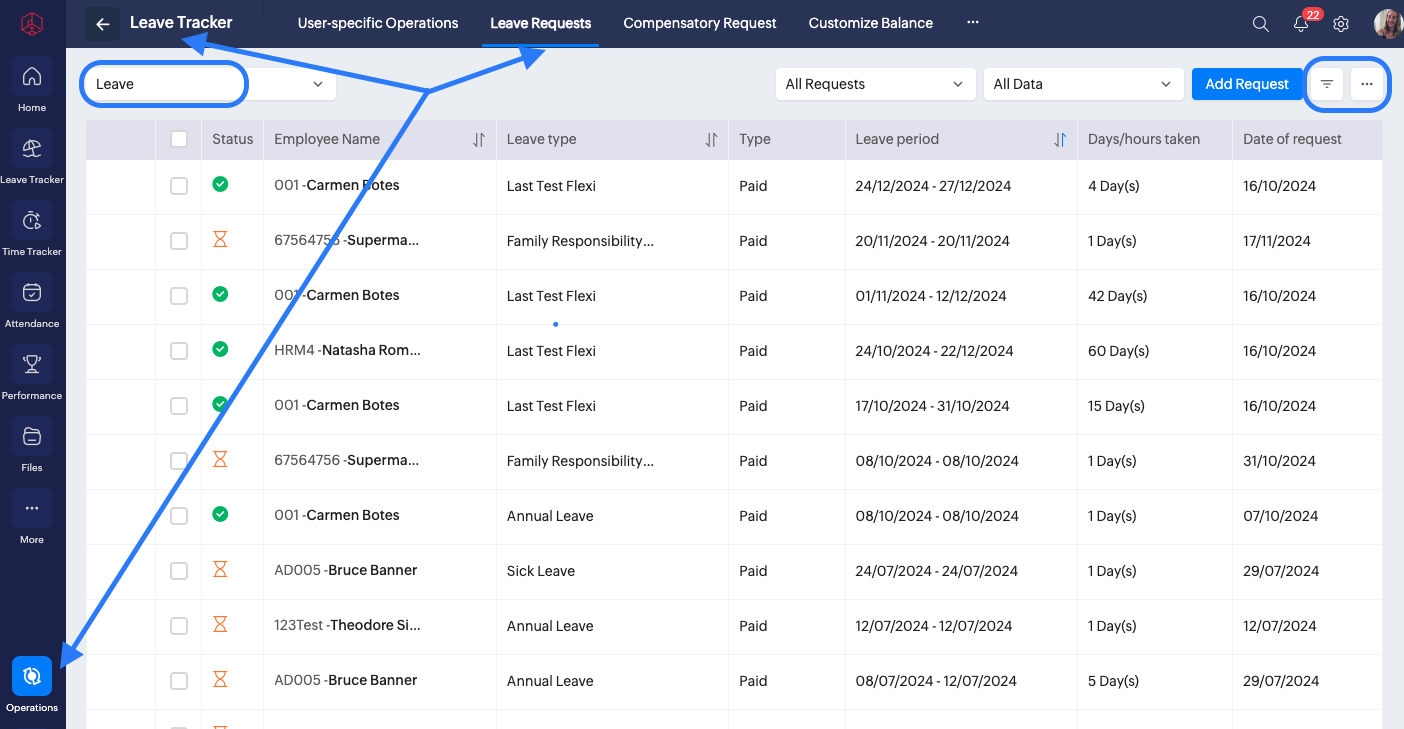Go to the Performance trophy icon

32,365
